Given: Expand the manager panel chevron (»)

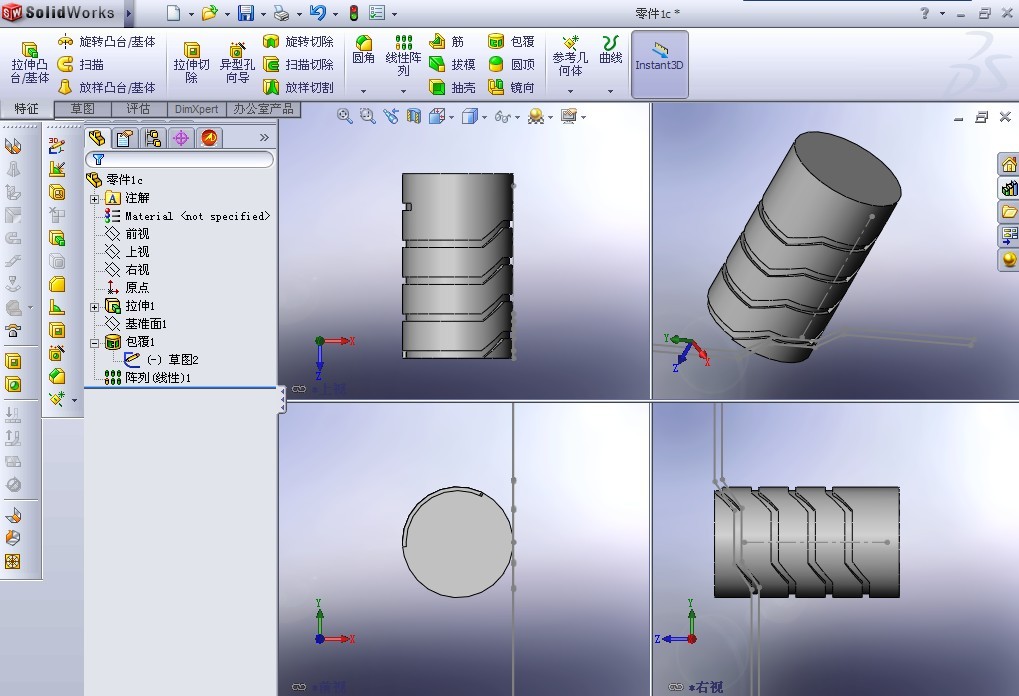Looking at the screenshot, I should [264, 137].
